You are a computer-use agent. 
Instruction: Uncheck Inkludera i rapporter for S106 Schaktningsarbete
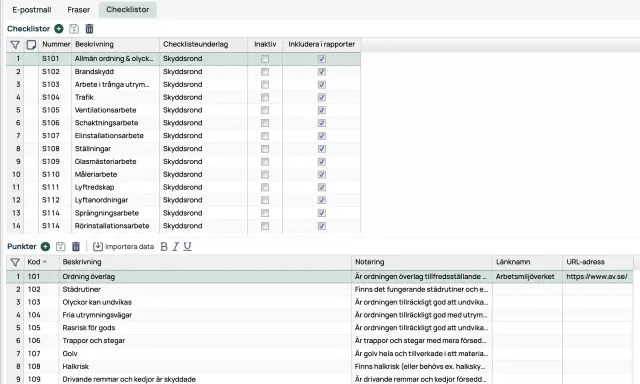pos(322,123)
